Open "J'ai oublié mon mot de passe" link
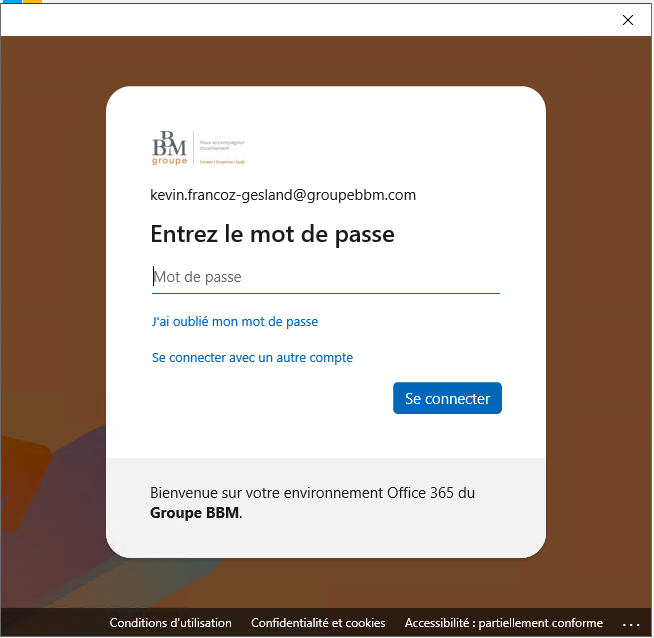Screen dimensions: 654x638 [234, 322]
